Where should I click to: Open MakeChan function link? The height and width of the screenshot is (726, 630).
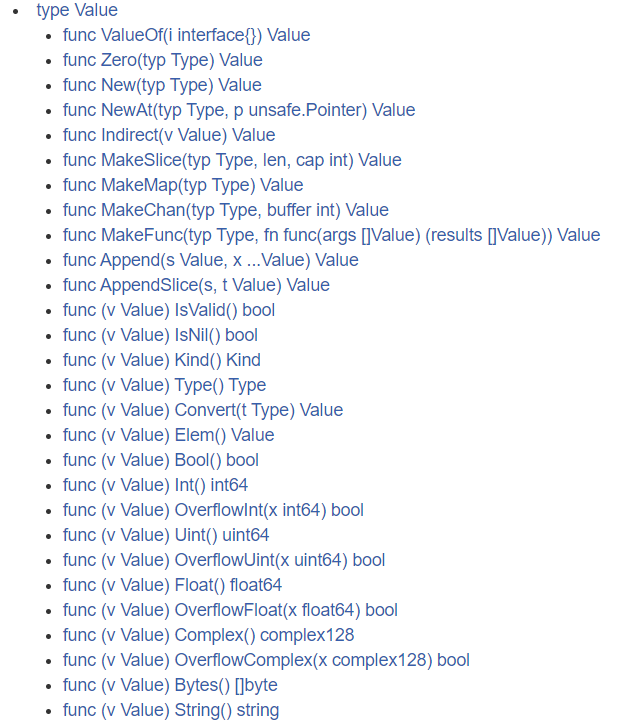(x=225, y=210)
